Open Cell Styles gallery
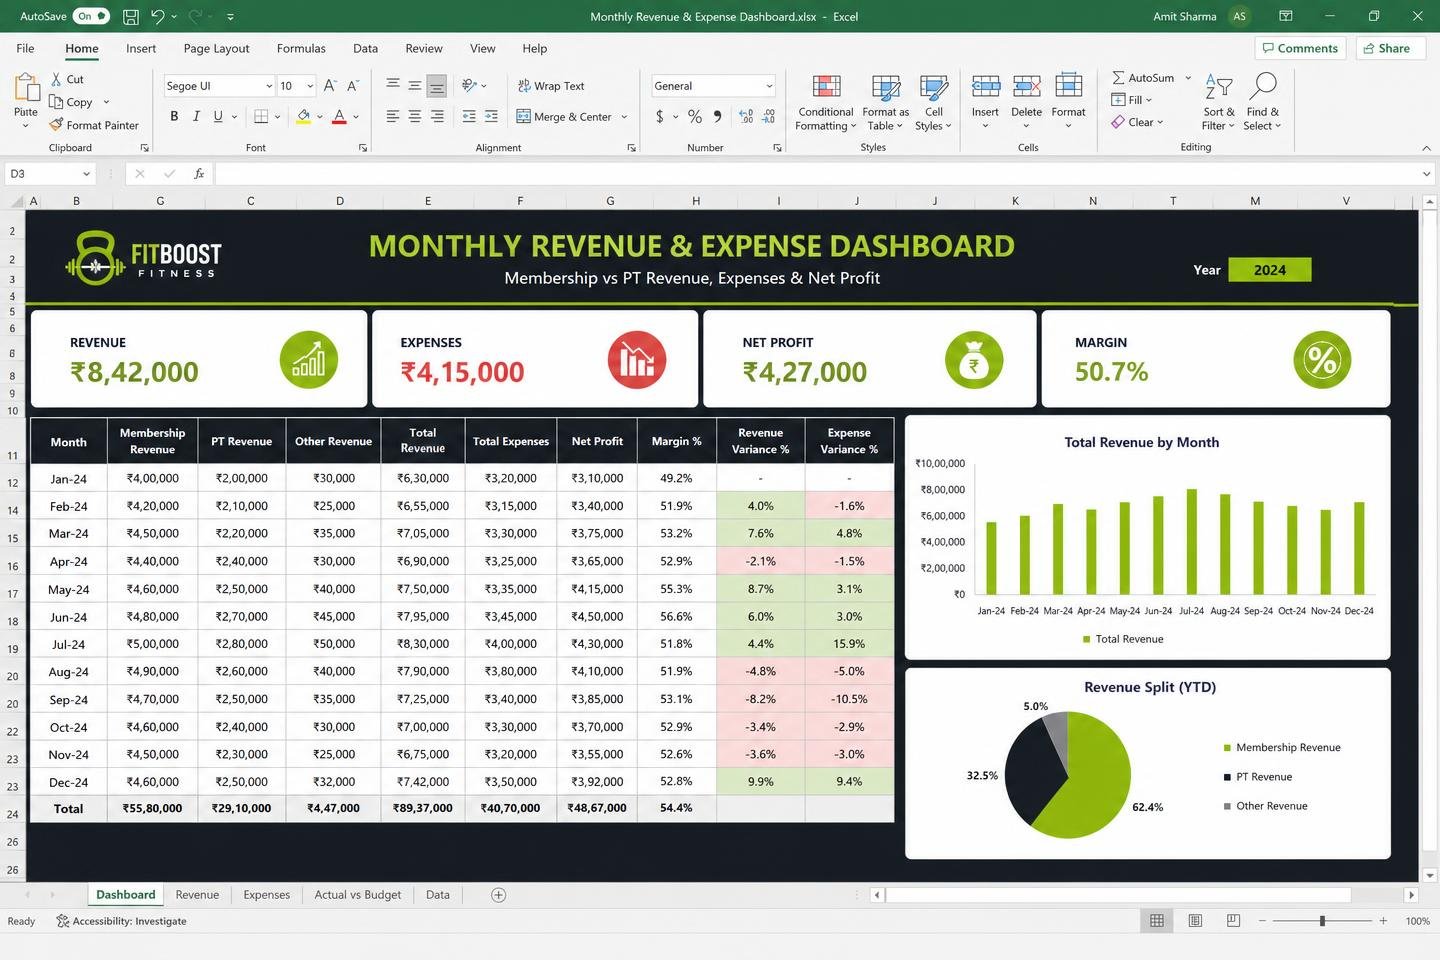This screenshot has height=960, width=1440. 933,102
